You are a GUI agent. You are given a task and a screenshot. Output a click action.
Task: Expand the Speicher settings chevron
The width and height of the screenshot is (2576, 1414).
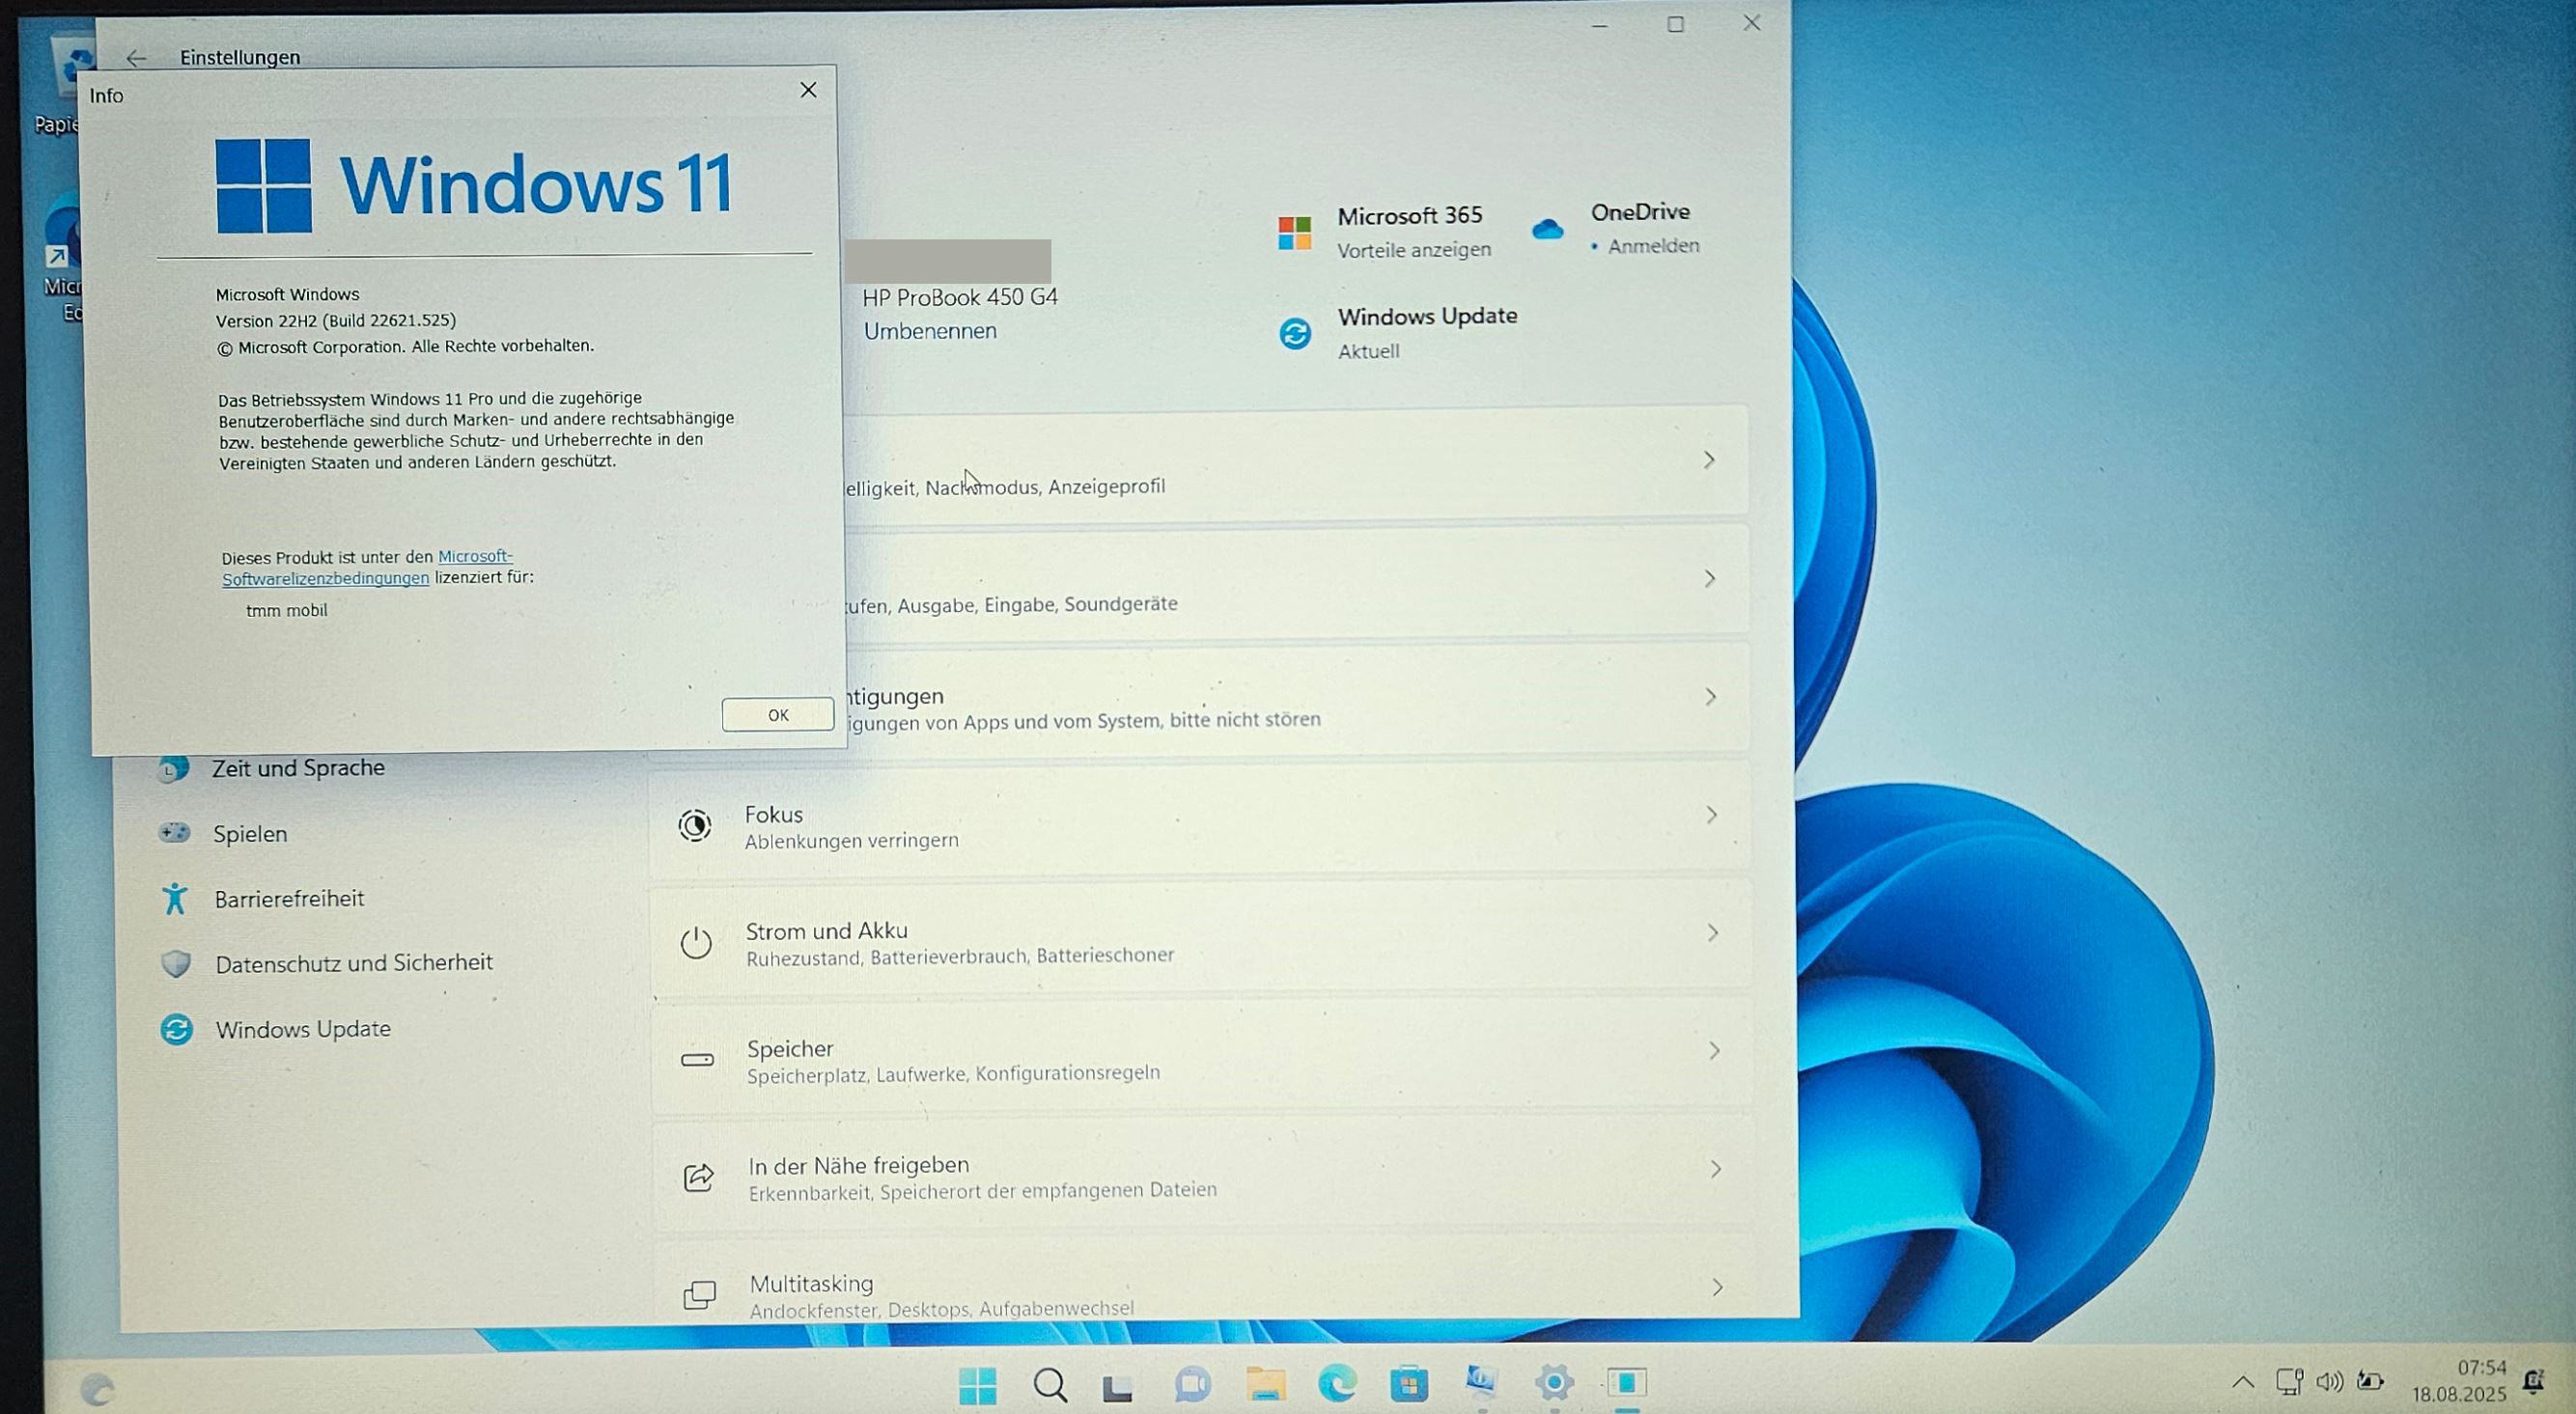pyautogui.click(x=1713, y=1051)
